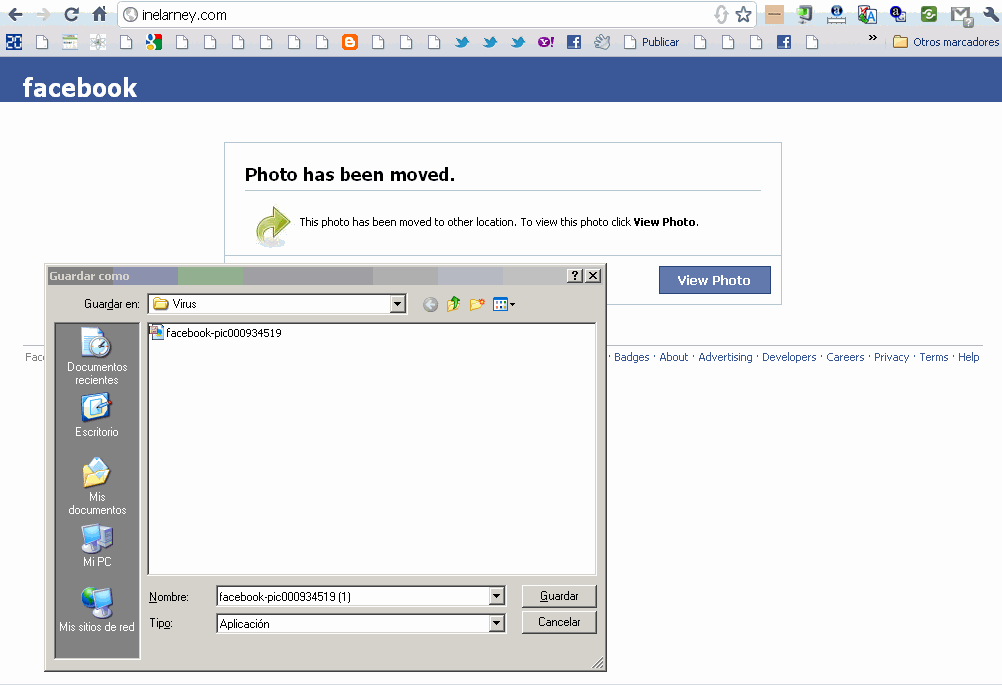Create a new folder in save dialog
Image resolution: width=1002 pixels, height=685 pixels.
[477, 304]
